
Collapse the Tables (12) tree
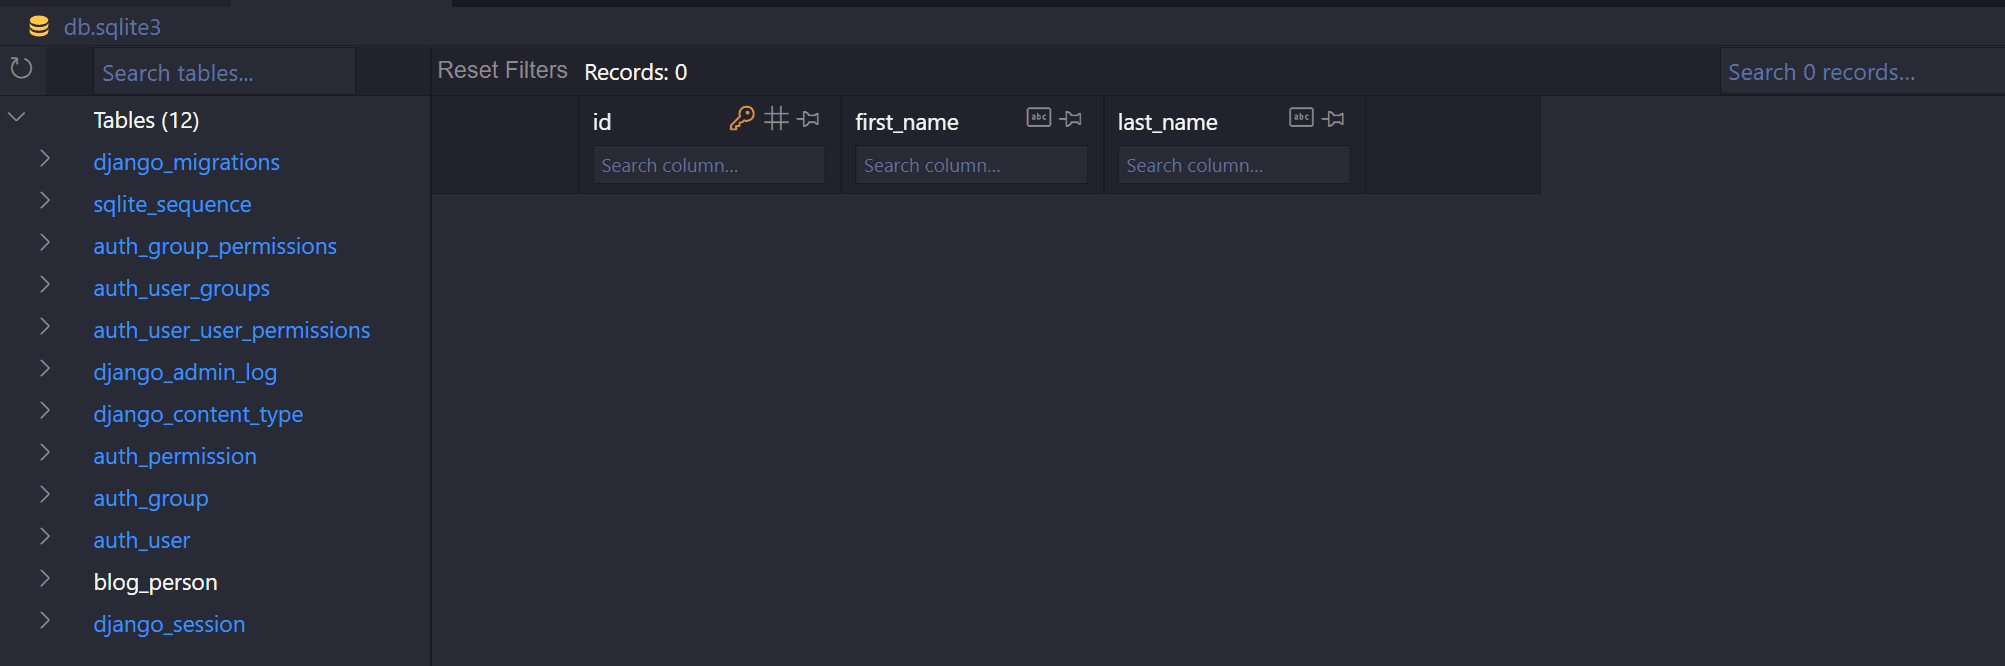17,118
